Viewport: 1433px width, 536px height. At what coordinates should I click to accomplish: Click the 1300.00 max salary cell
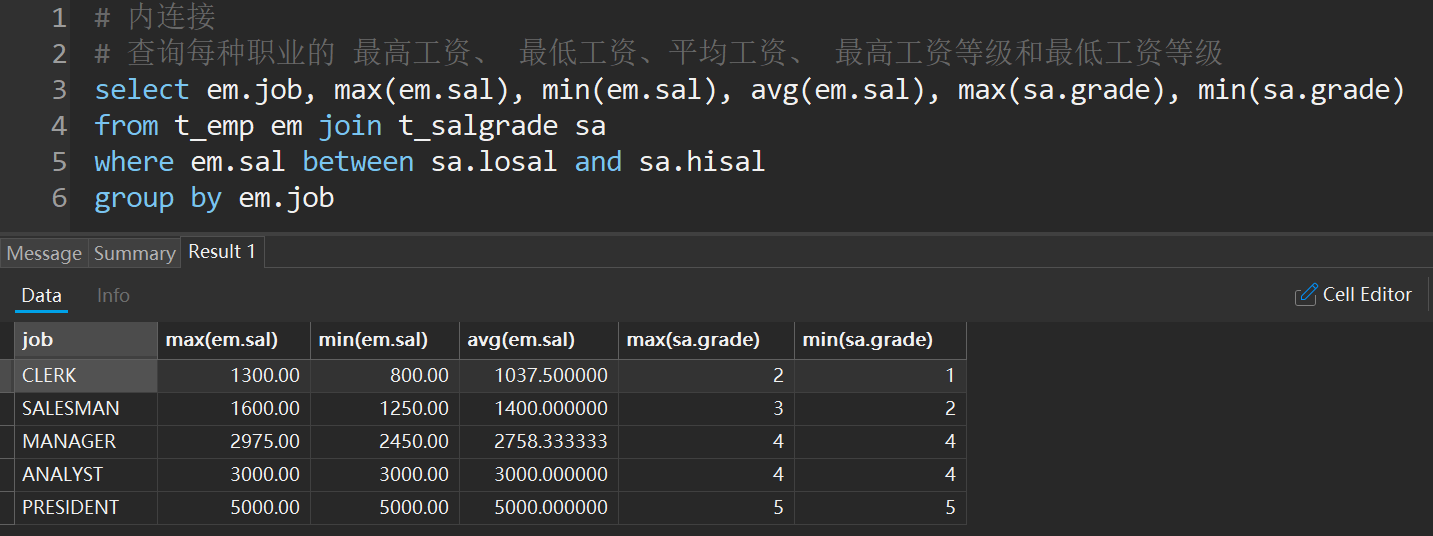tap(234, 375)
